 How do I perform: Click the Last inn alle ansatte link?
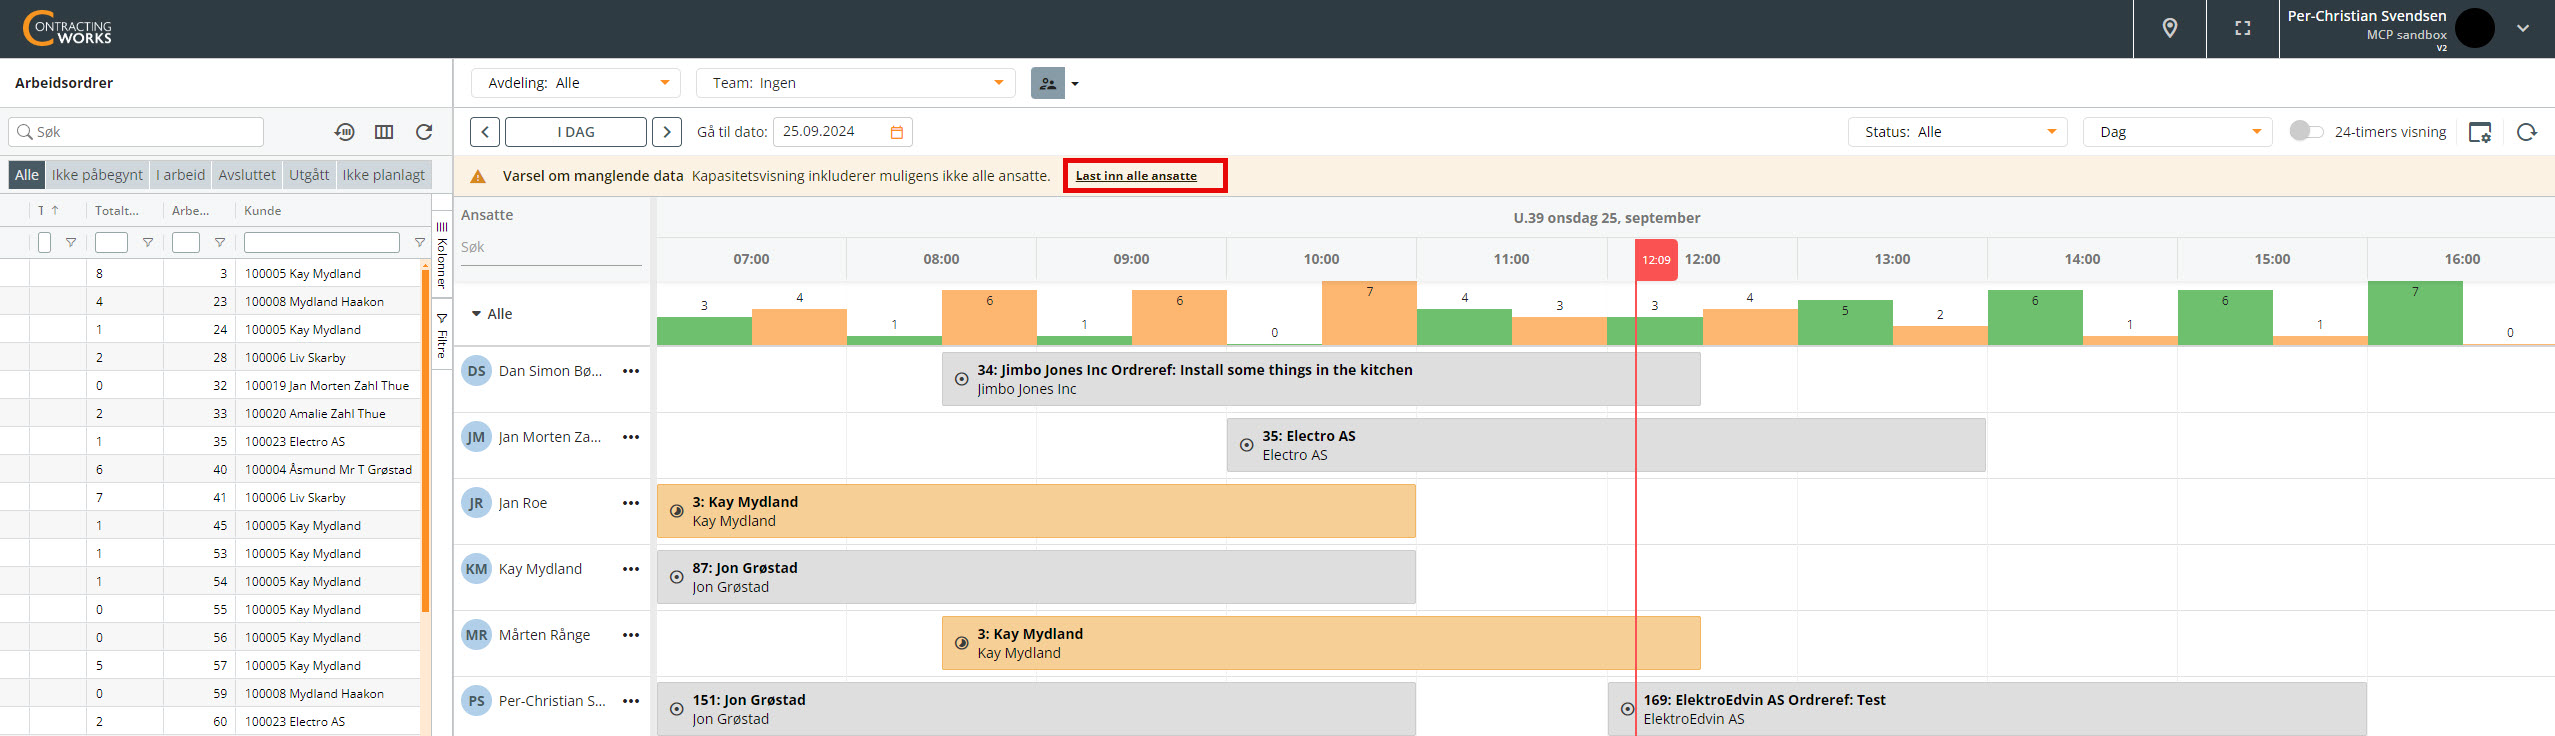[x=1136, y=176]
